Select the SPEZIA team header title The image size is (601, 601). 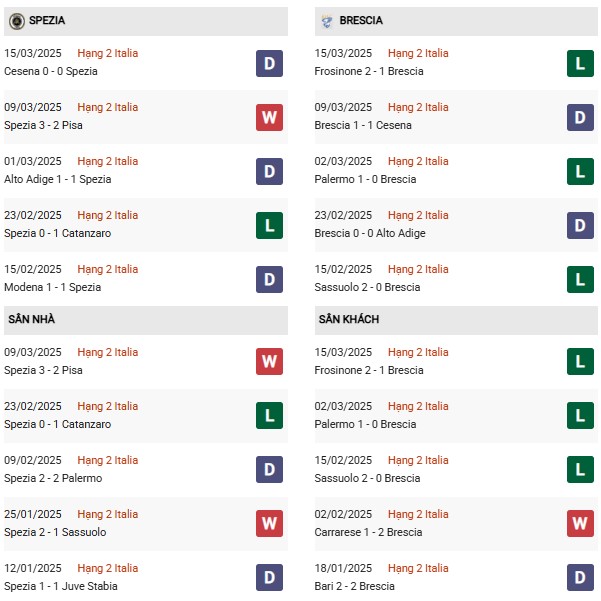pos(47,20)
